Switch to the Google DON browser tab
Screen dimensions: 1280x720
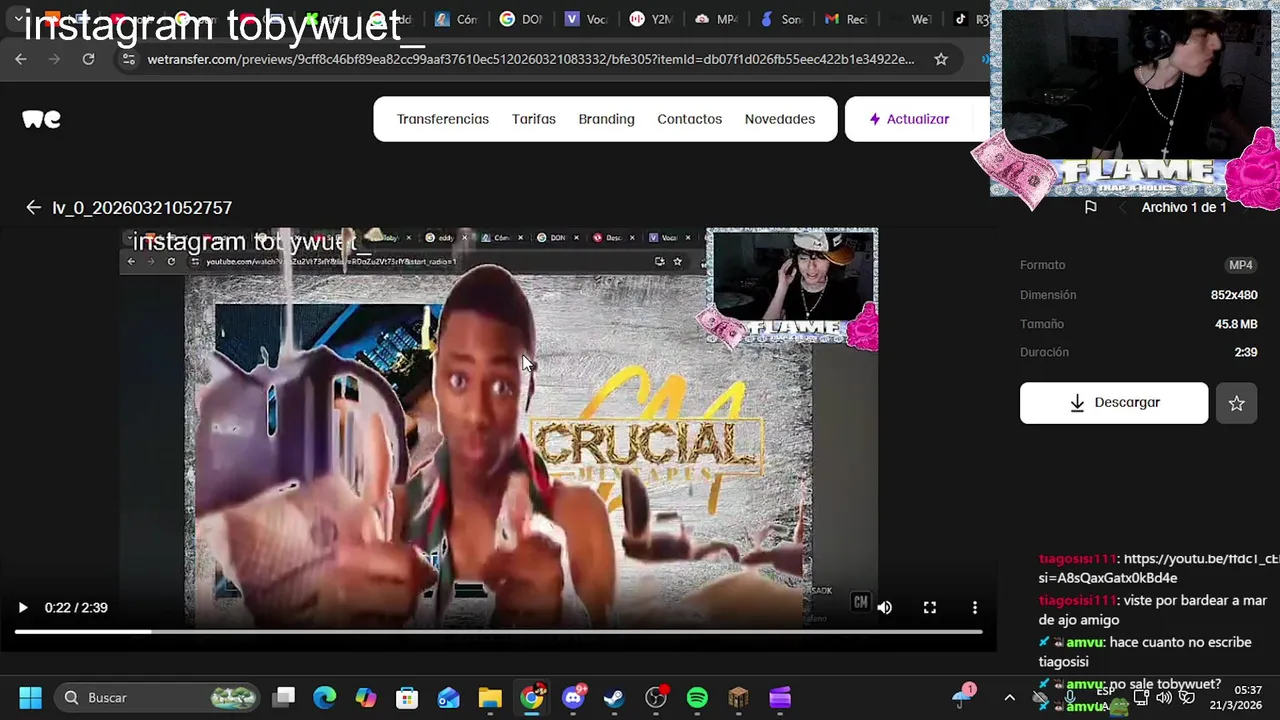click(521, 19)
